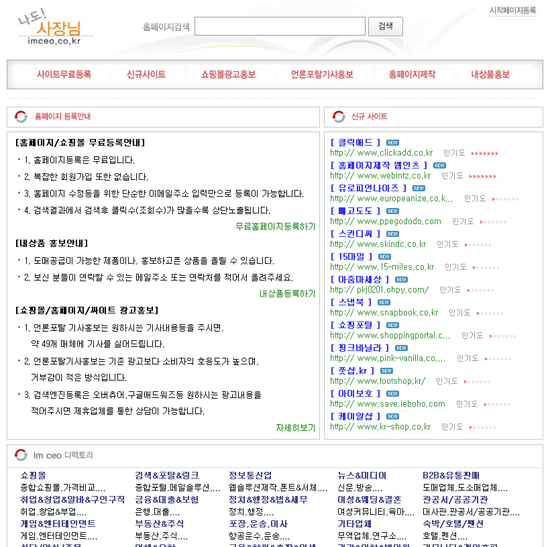Click the new badge next to 스킨디씨
Viewport: 550px width, 547px height.
point(393,234)
